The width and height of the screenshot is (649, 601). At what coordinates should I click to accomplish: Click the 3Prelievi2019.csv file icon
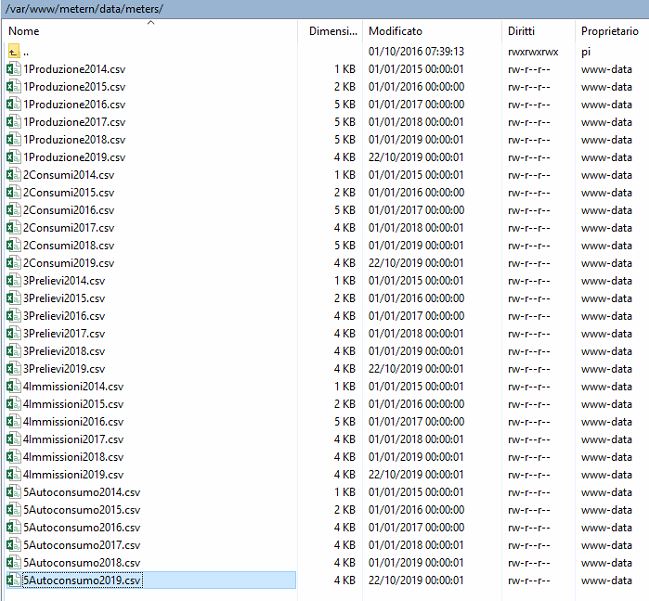click(14, 369)
